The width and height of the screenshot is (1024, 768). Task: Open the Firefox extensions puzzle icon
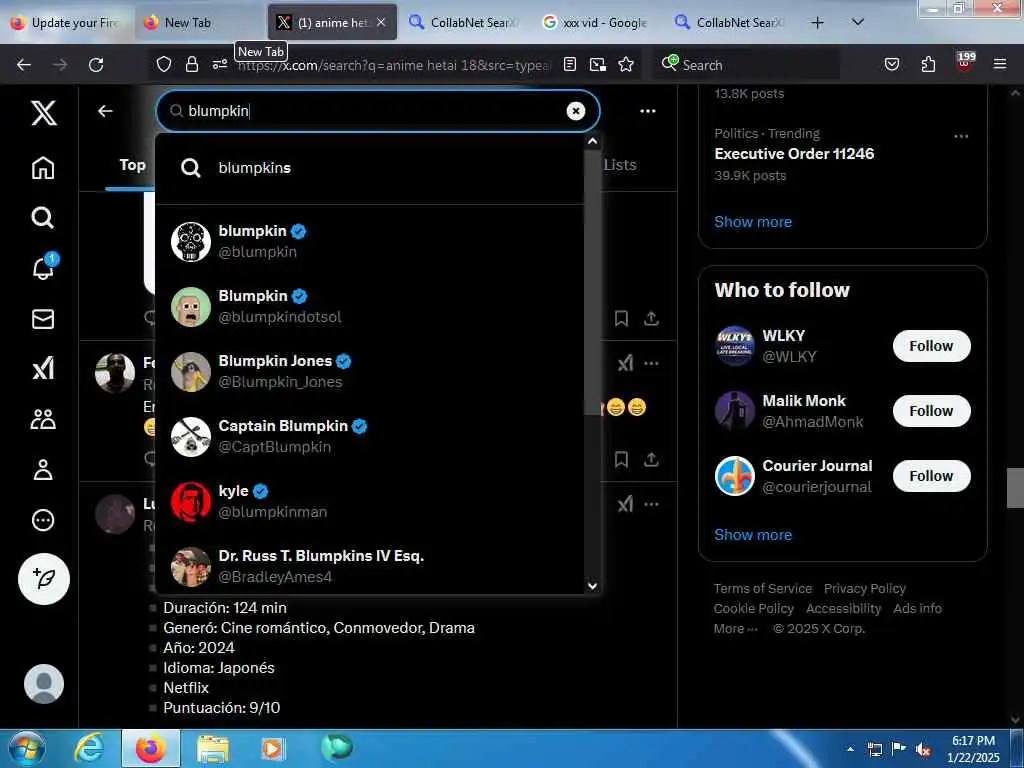point(928,64)
